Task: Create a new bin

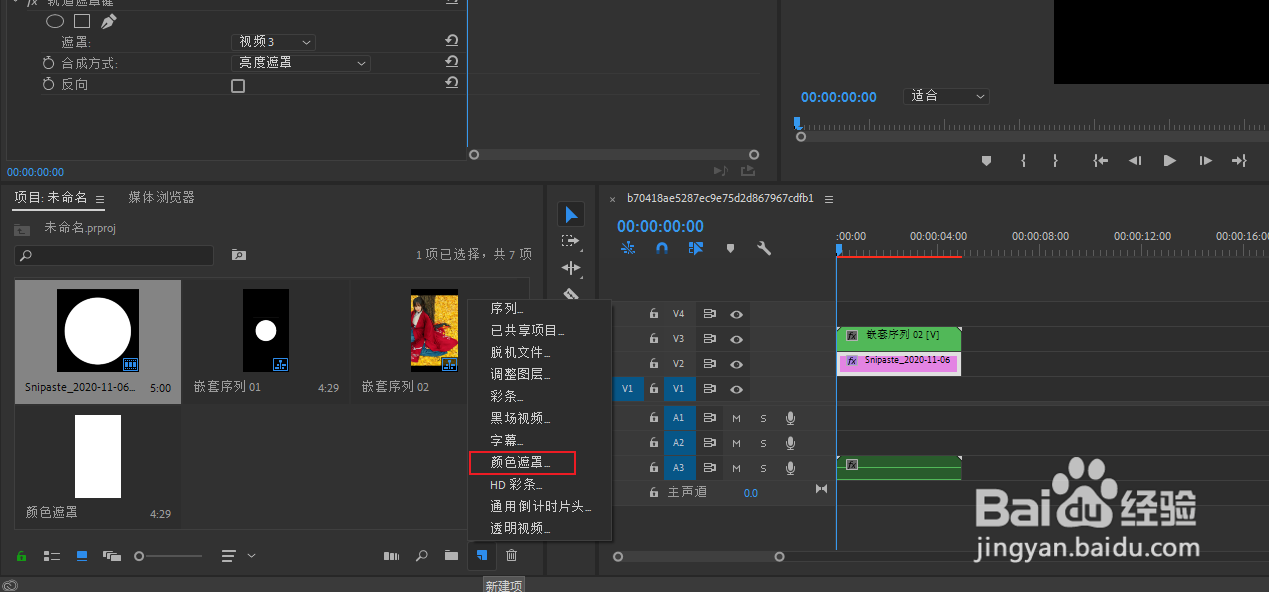Action: [451, 555]
